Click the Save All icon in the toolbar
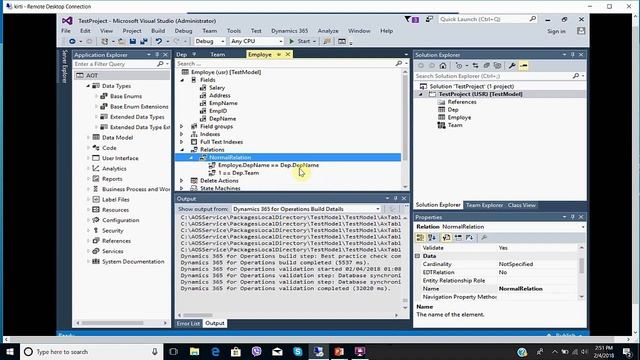The width and height of the screenshot is (640, 360). pyautogui.click(x=144, y=41)
